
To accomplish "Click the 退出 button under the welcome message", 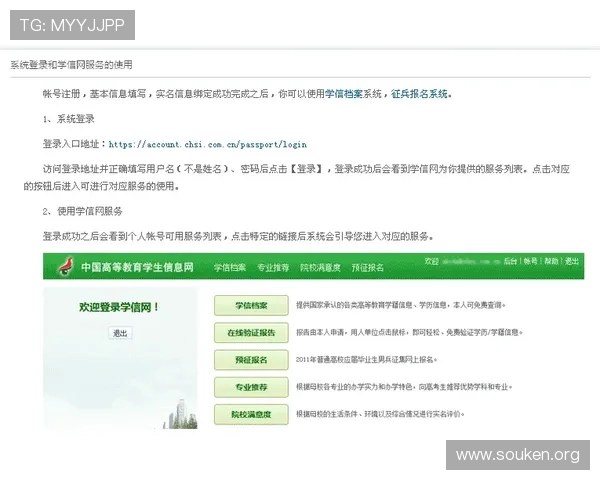I will 120,333.
